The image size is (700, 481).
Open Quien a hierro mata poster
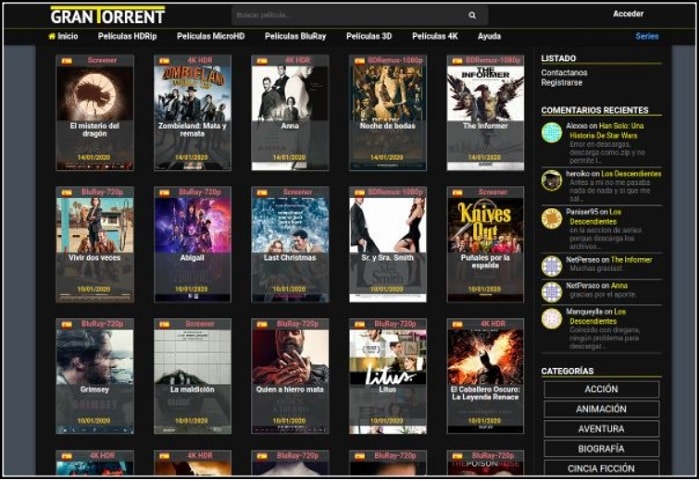[290, 376]
